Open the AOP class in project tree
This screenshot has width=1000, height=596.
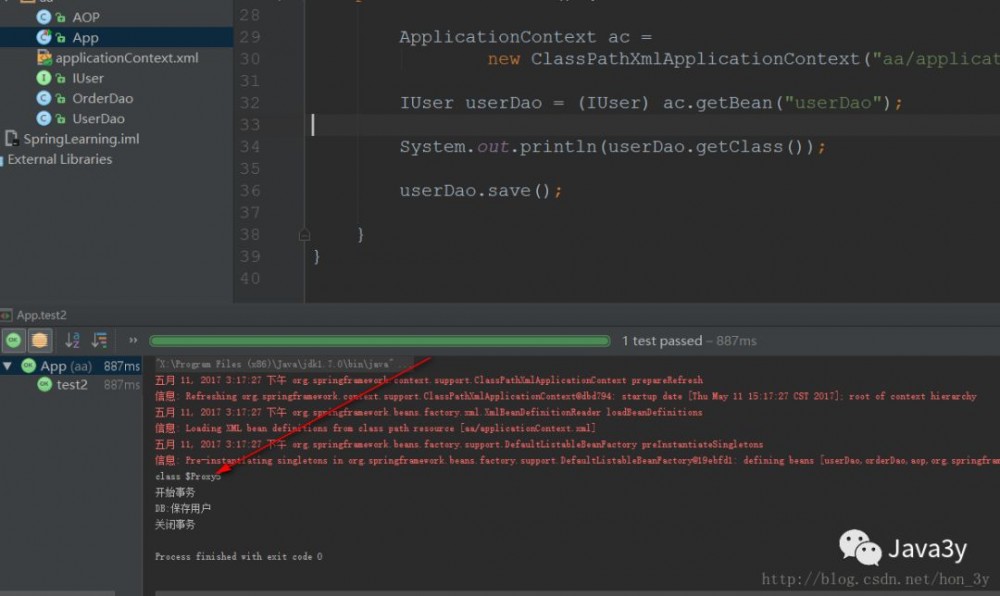point(85,17)
